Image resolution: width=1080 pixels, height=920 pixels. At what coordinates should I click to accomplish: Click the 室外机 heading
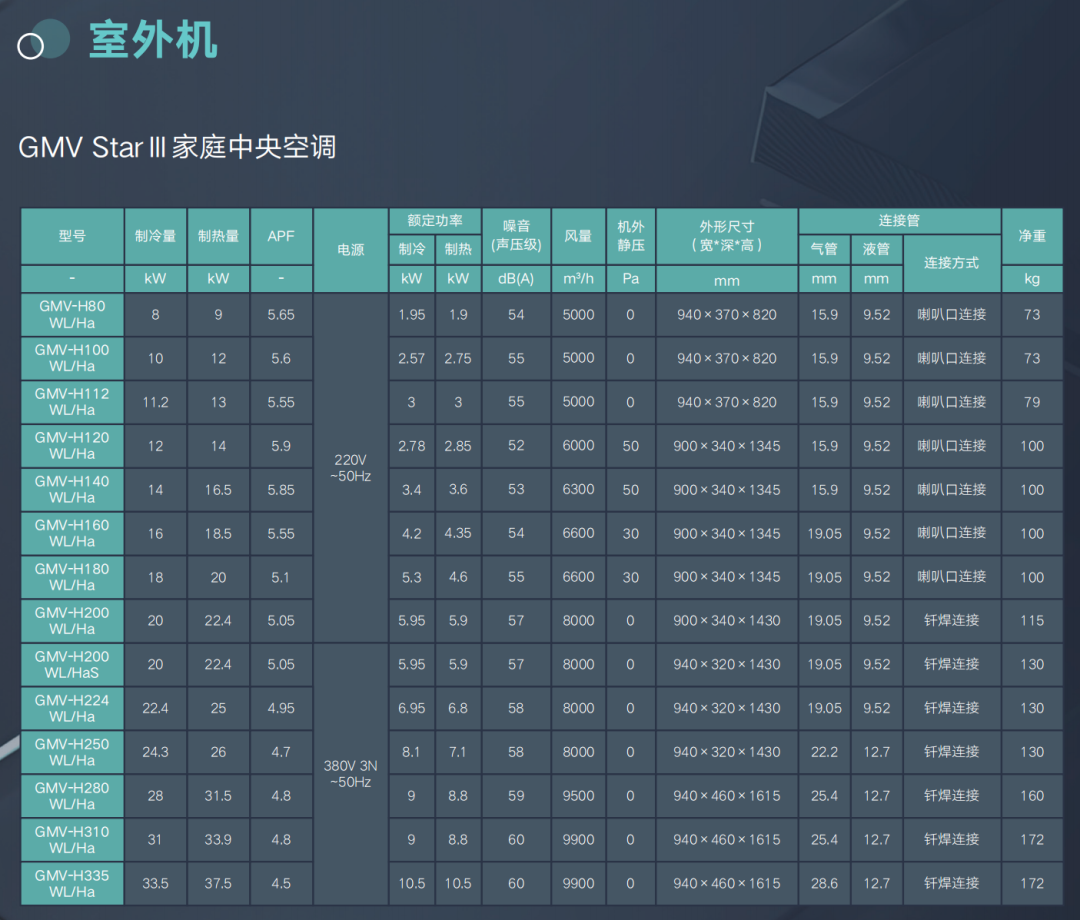click(x=153, y=40)
